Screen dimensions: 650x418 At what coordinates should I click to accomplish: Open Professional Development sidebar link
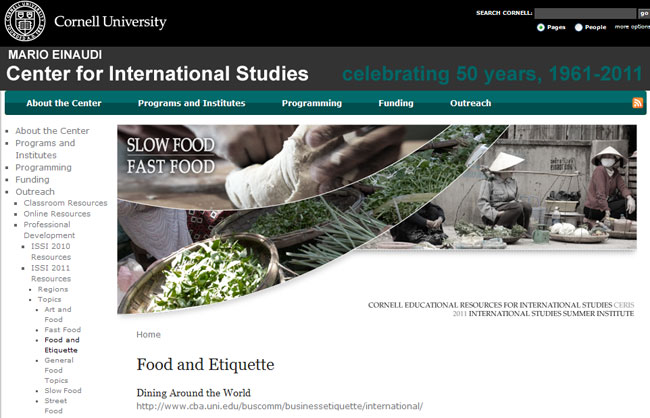coord(49,230)
